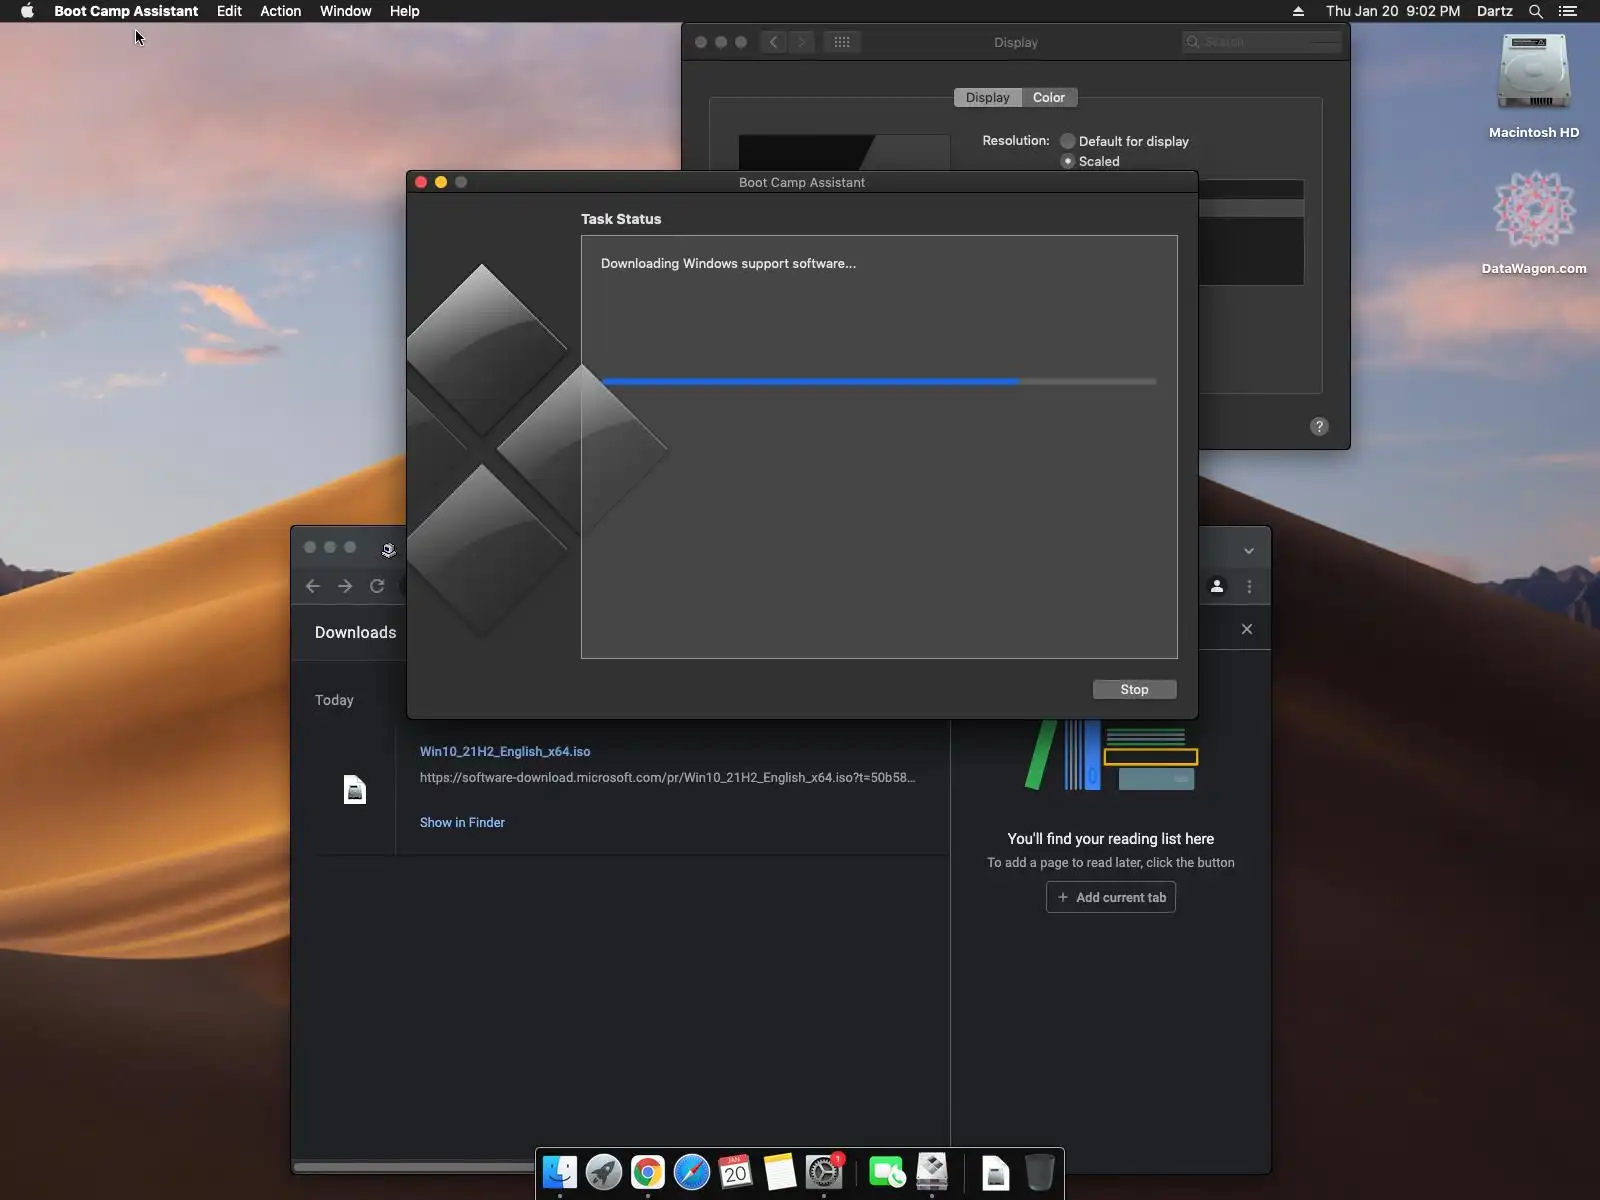Close the Boot Camp Assistant window
The image size is (1600, 1200).
(421, 182)
